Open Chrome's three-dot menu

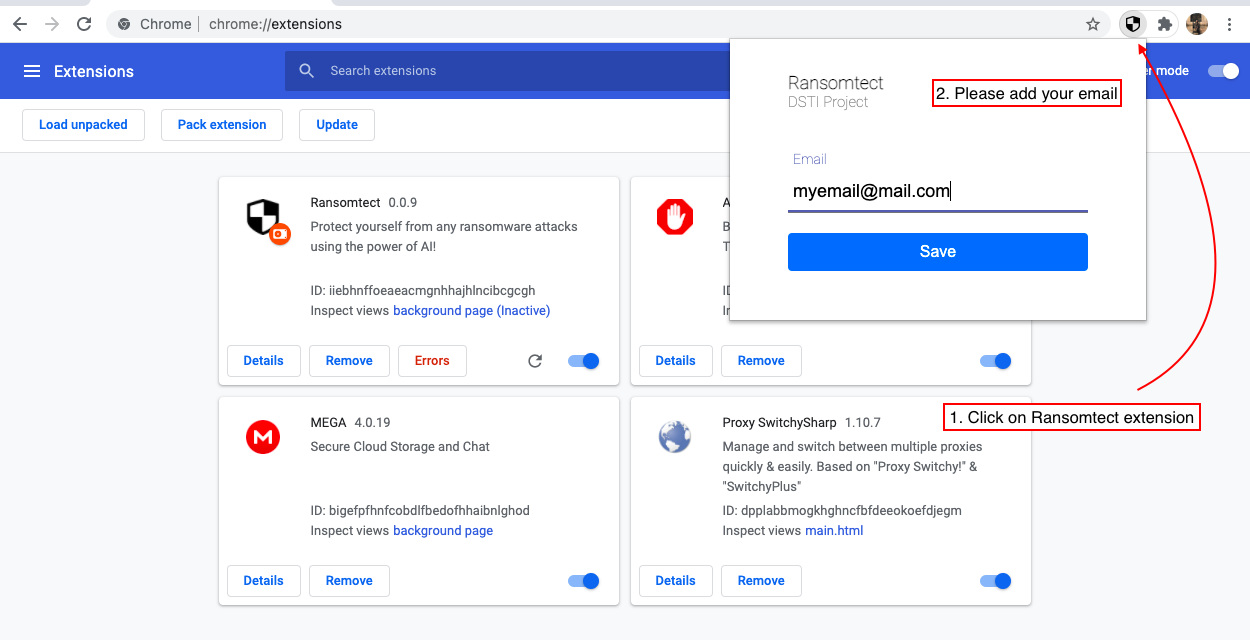coord(1229,24)
